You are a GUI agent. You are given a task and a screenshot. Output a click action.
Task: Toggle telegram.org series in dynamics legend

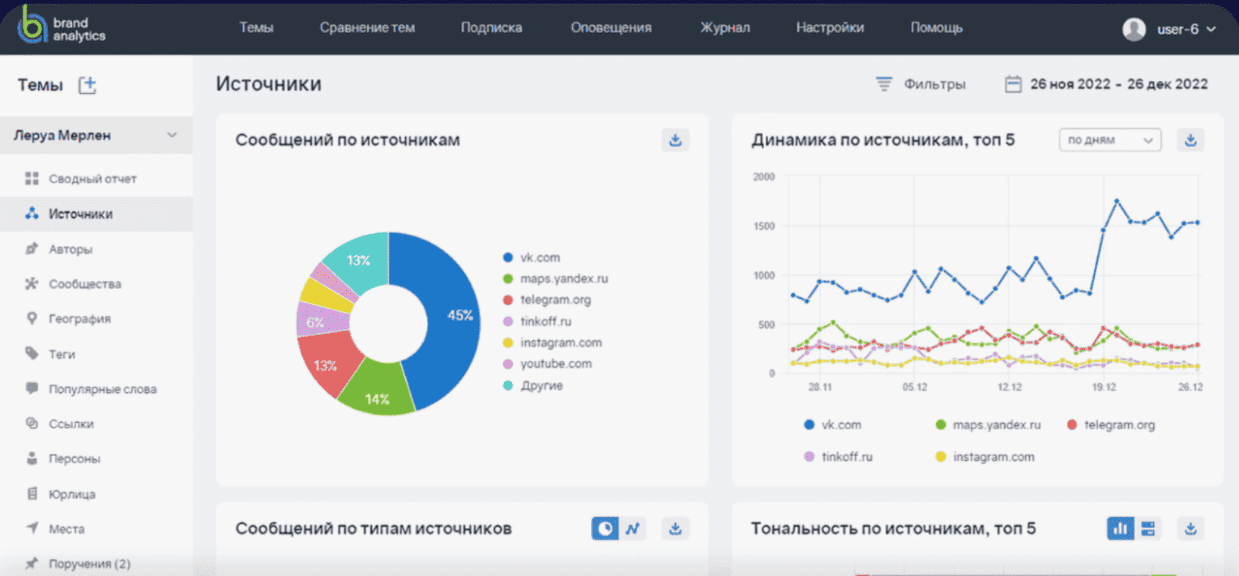click(x=1110, y=425)
